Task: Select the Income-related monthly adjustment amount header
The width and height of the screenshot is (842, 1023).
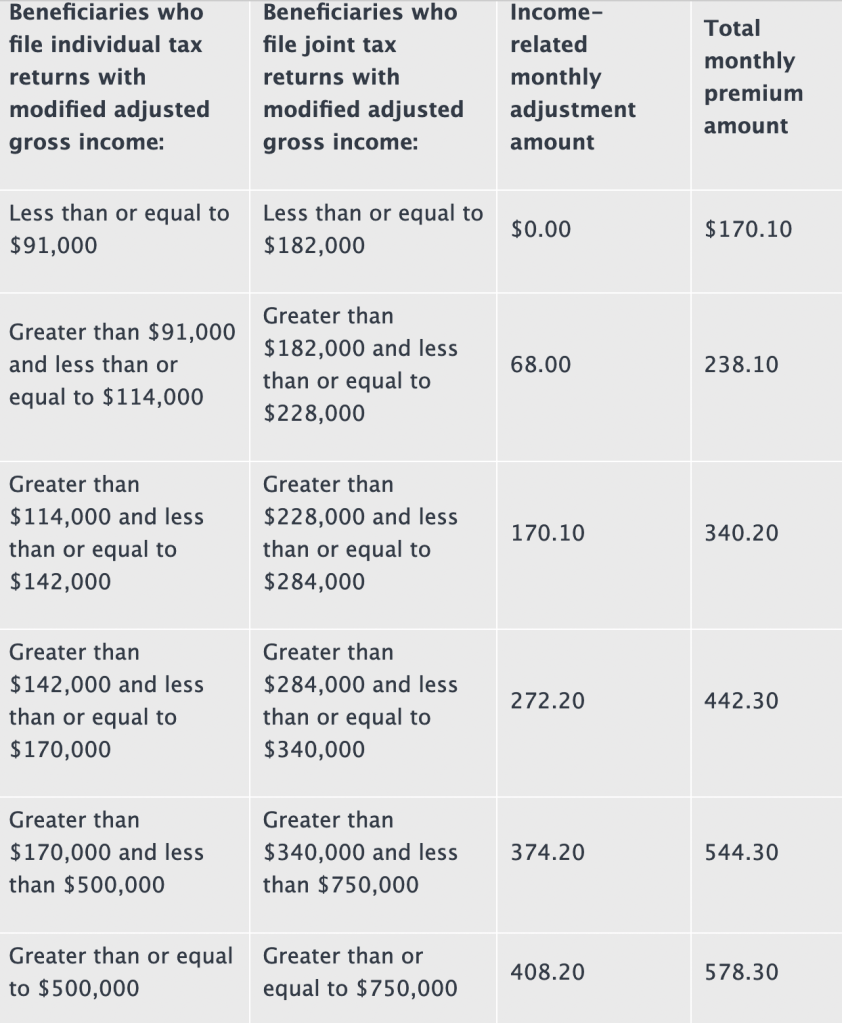Action: 572,77
